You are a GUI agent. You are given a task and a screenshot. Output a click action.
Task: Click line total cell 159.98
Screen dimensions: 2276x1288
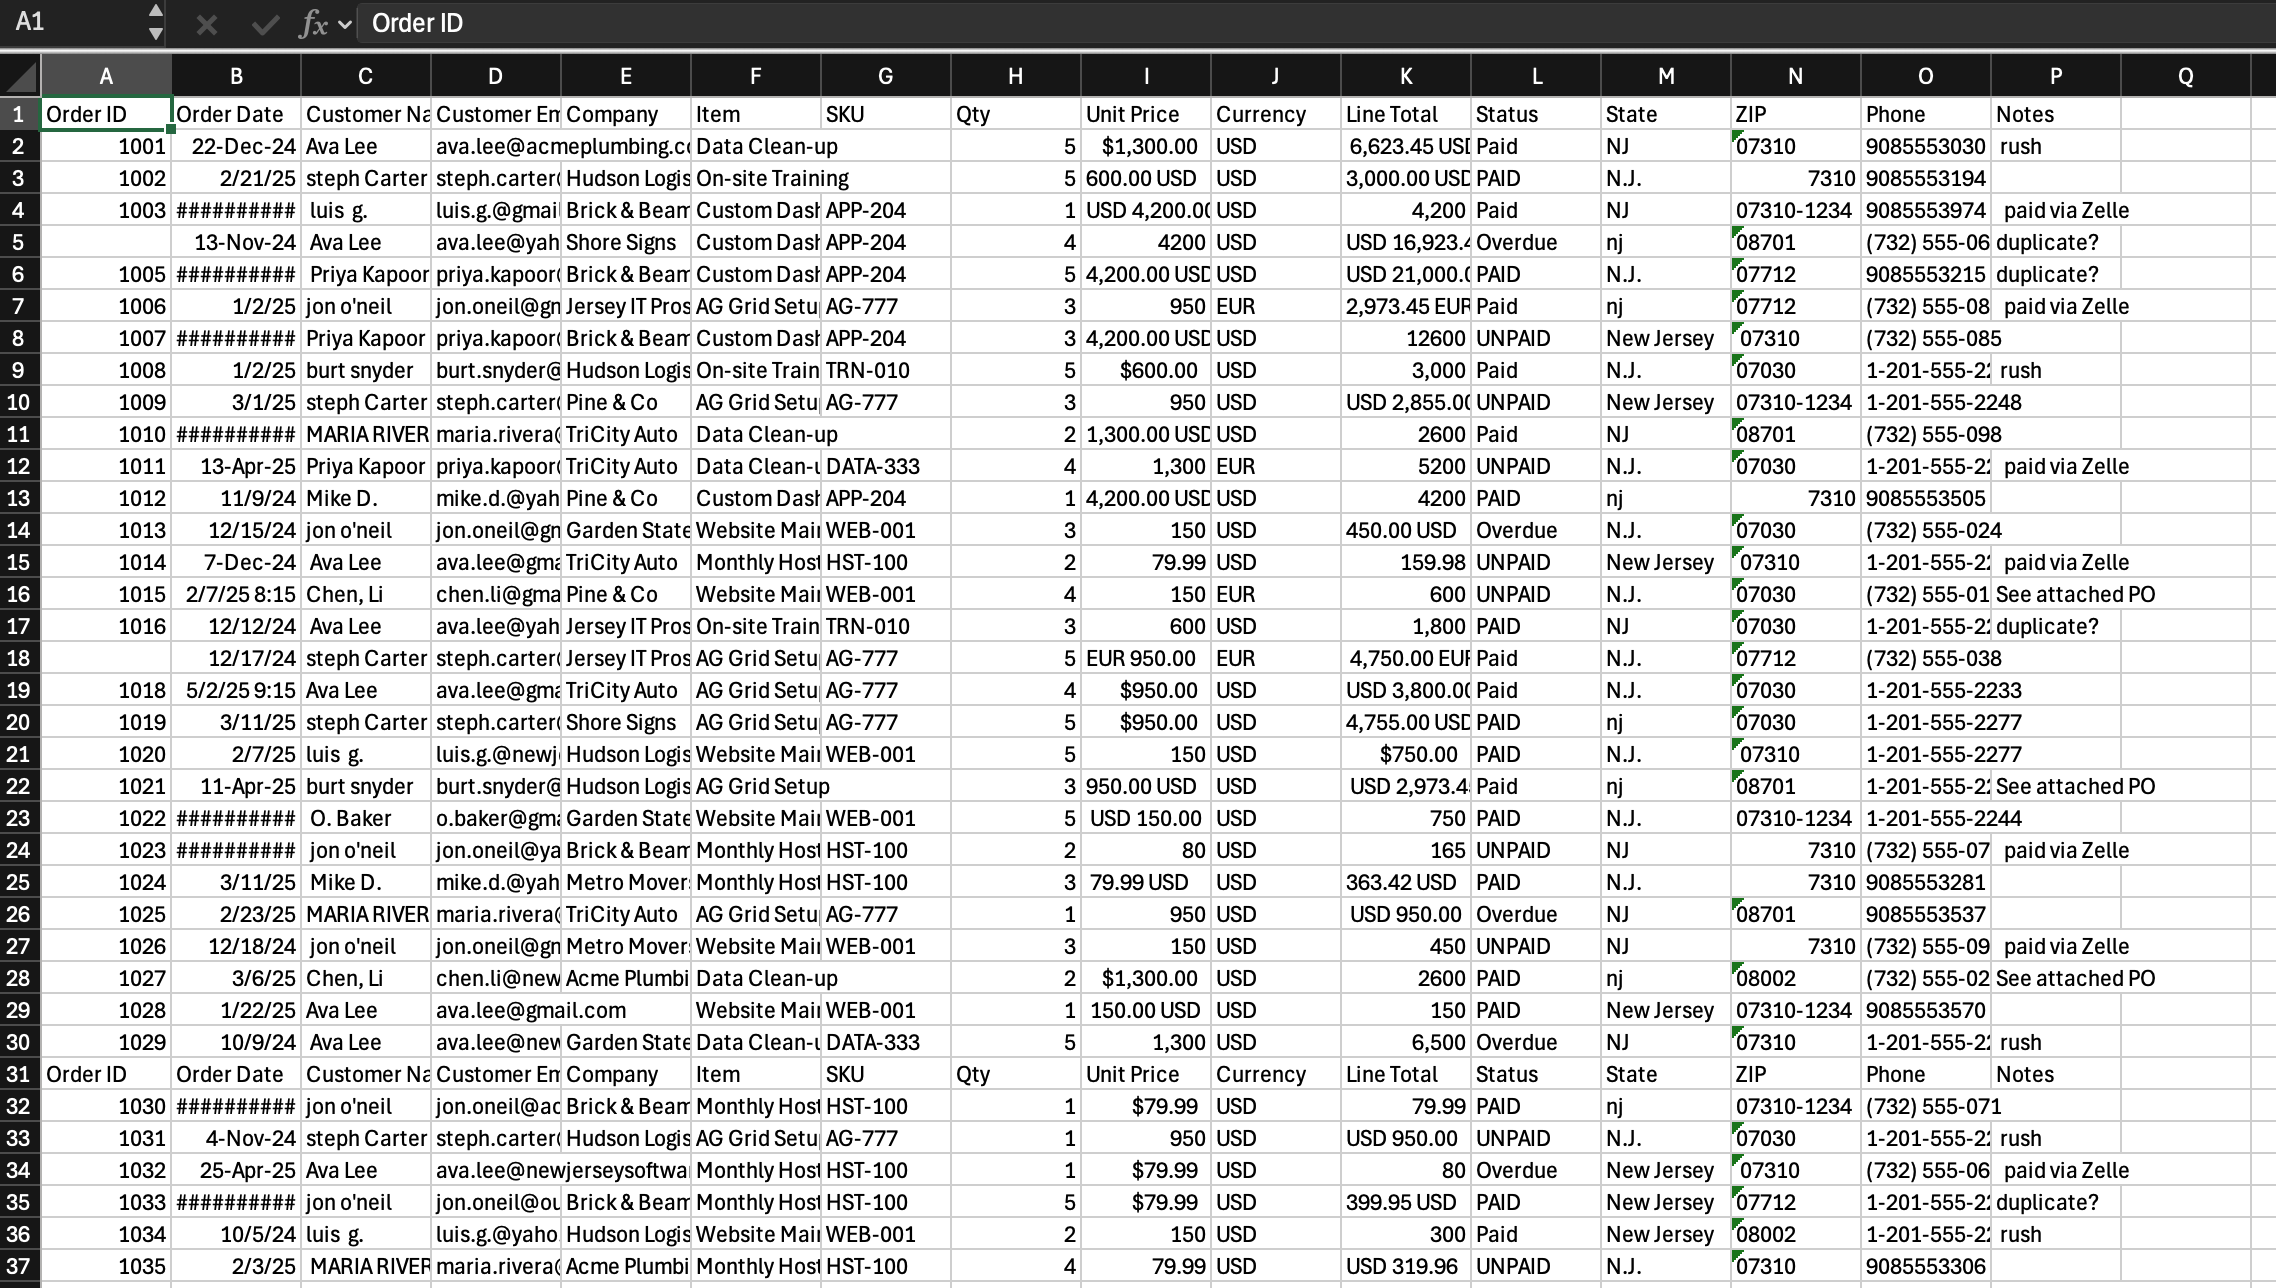tap(1406, 562)
